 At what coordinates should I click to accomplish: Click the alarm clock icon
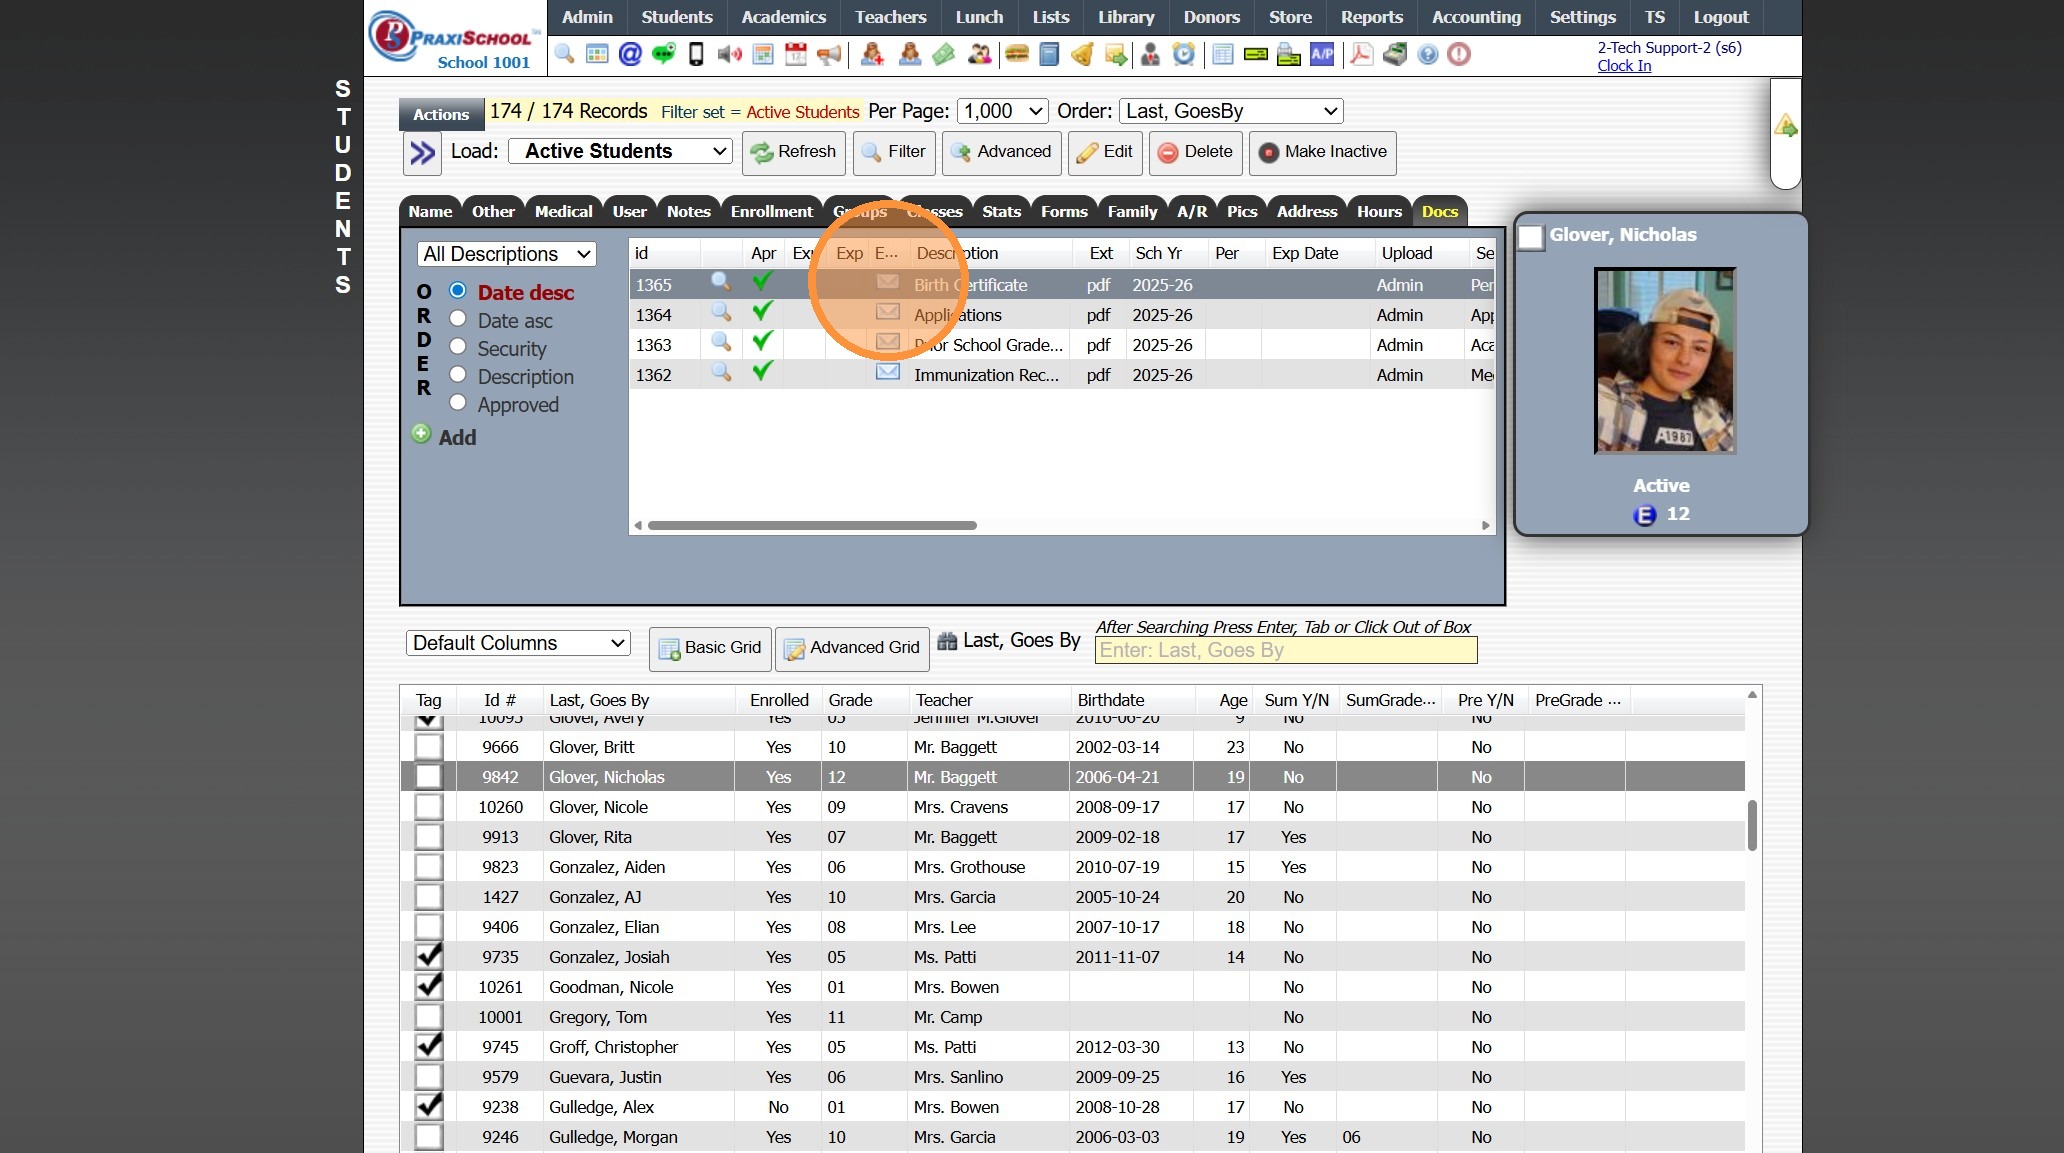[x=1184, y=54]
